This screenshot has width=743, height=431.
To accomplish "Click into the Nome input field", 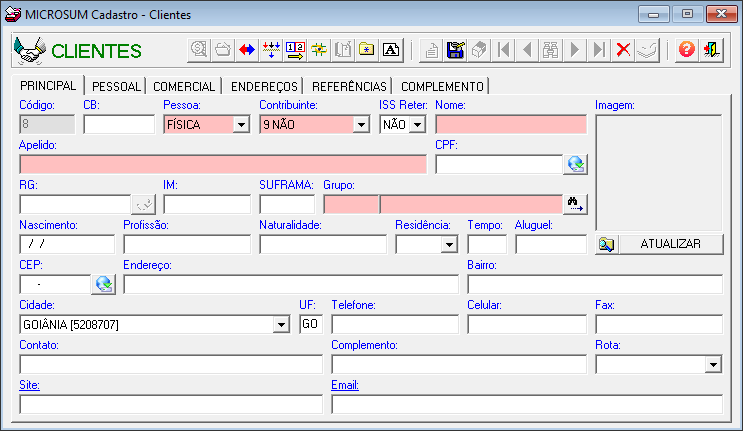I will pos(511,125).
